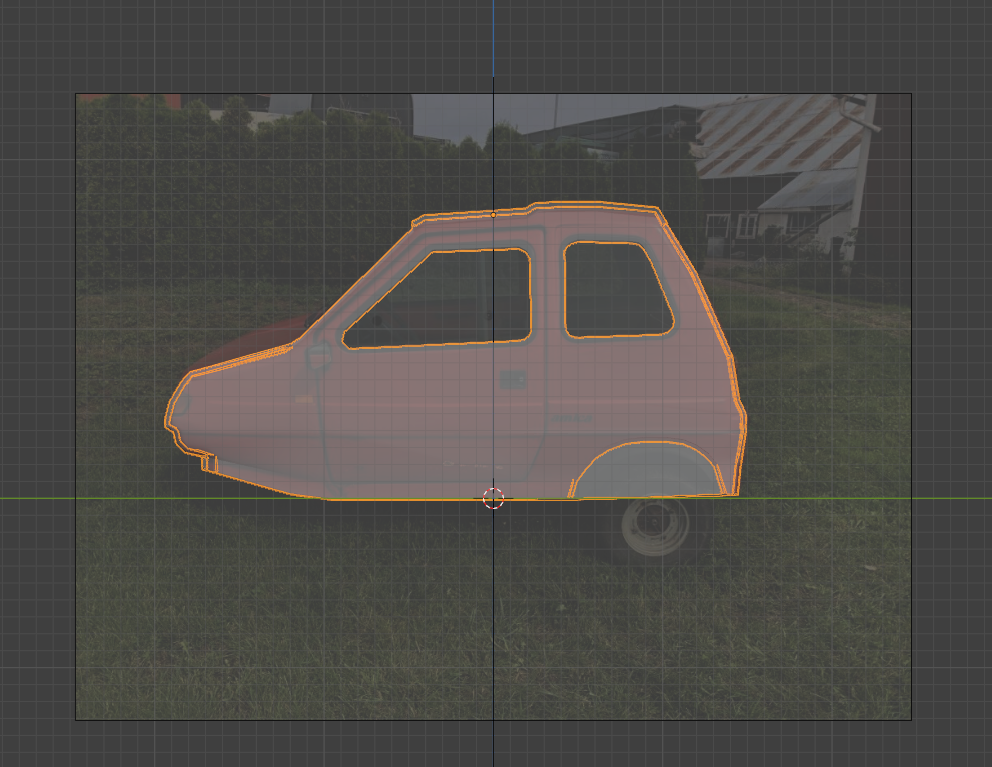Screen dimensions: 992x767
Task: Click the grey rear wheel in reference photo
Action: 655,527
